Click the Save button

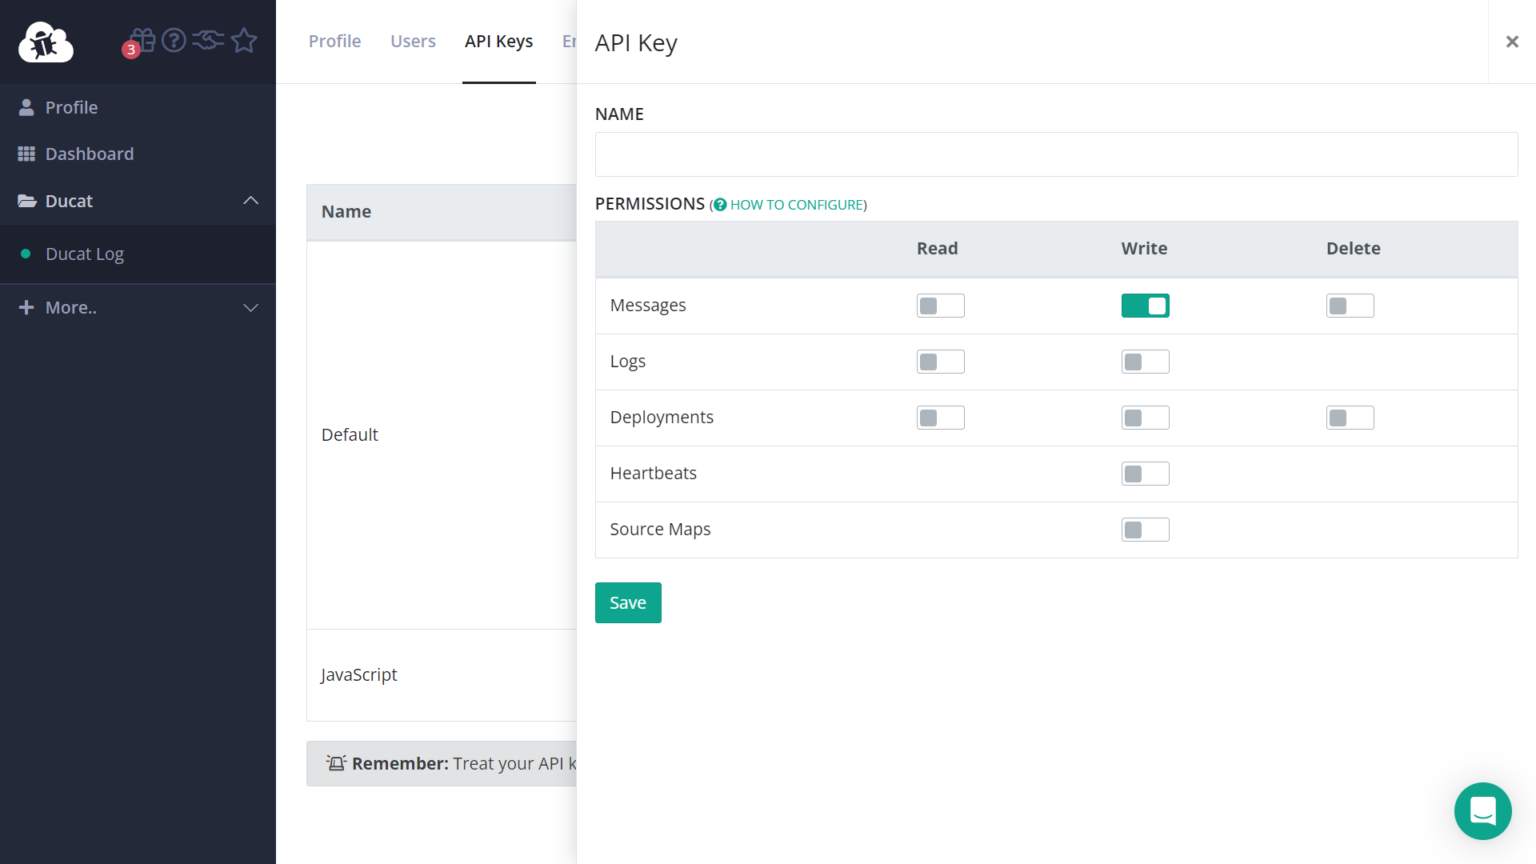click(628, 603)
